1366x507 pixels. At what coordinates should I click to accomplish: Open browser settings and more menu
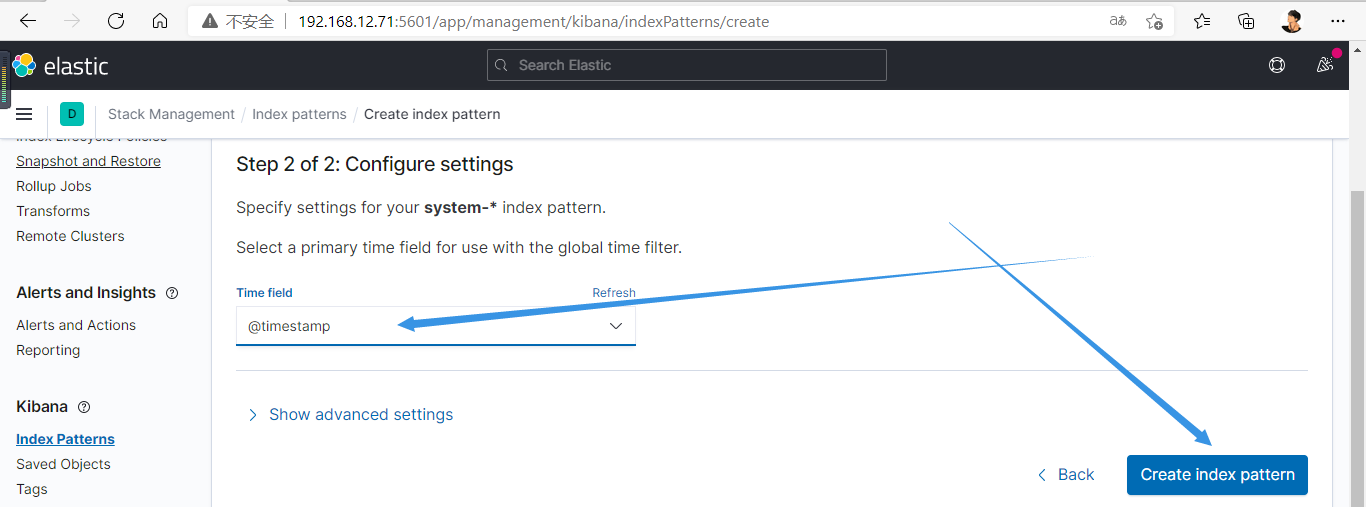(x=1338, y=21)
